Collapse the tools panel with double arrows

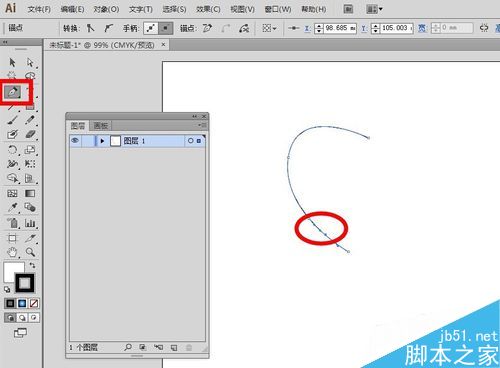tap(5, 42)
